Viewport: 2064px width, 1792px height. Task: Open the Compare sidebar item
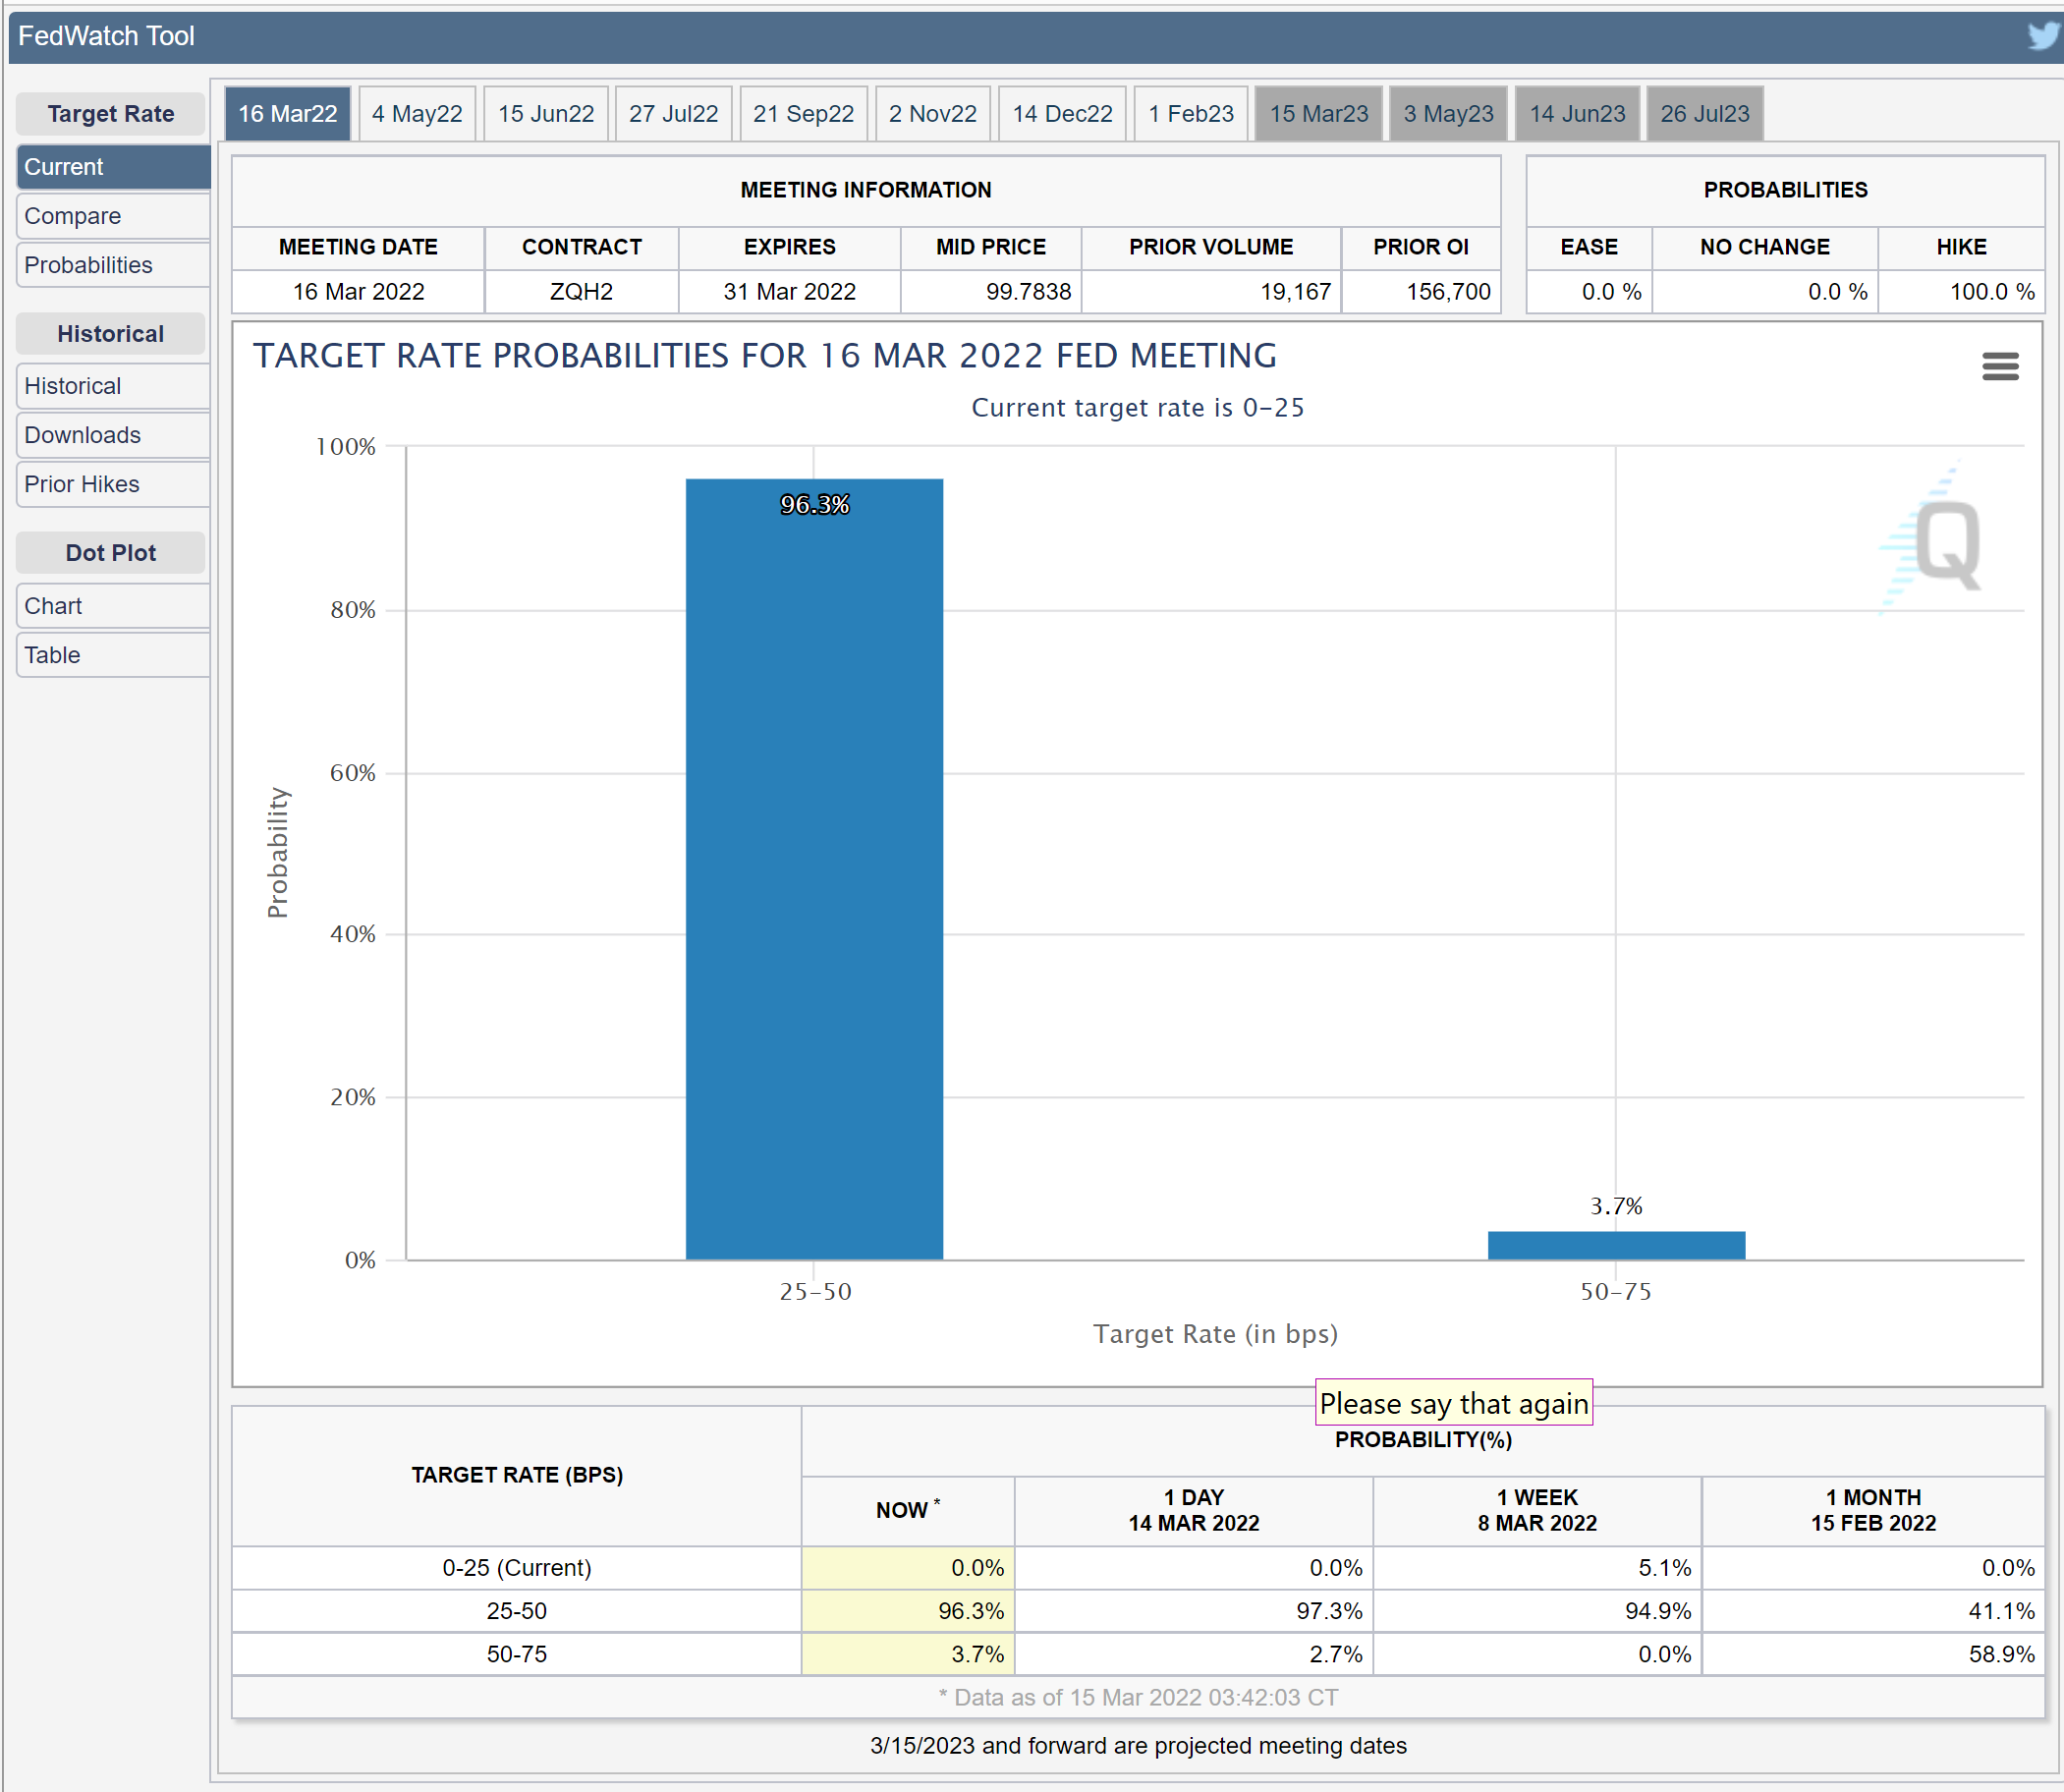[x=112, y=216]
